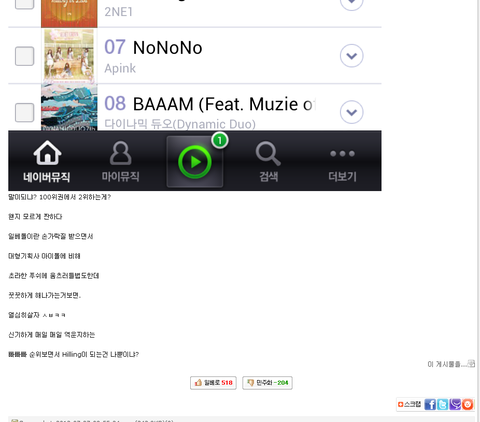Expand options for BAAAM track
480x422 pixels.
[x=352, y=112]
